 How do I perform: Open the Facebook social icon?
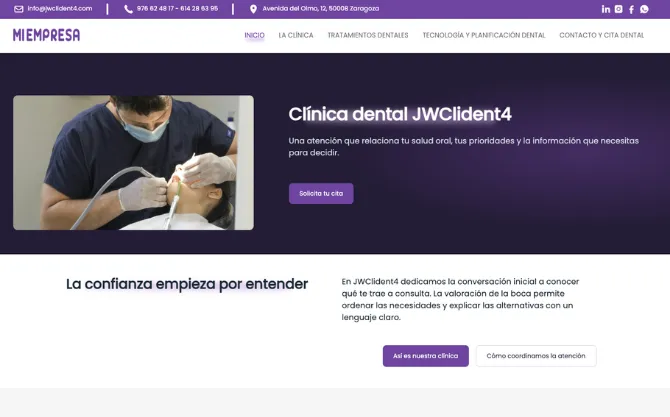coord(631,9)
